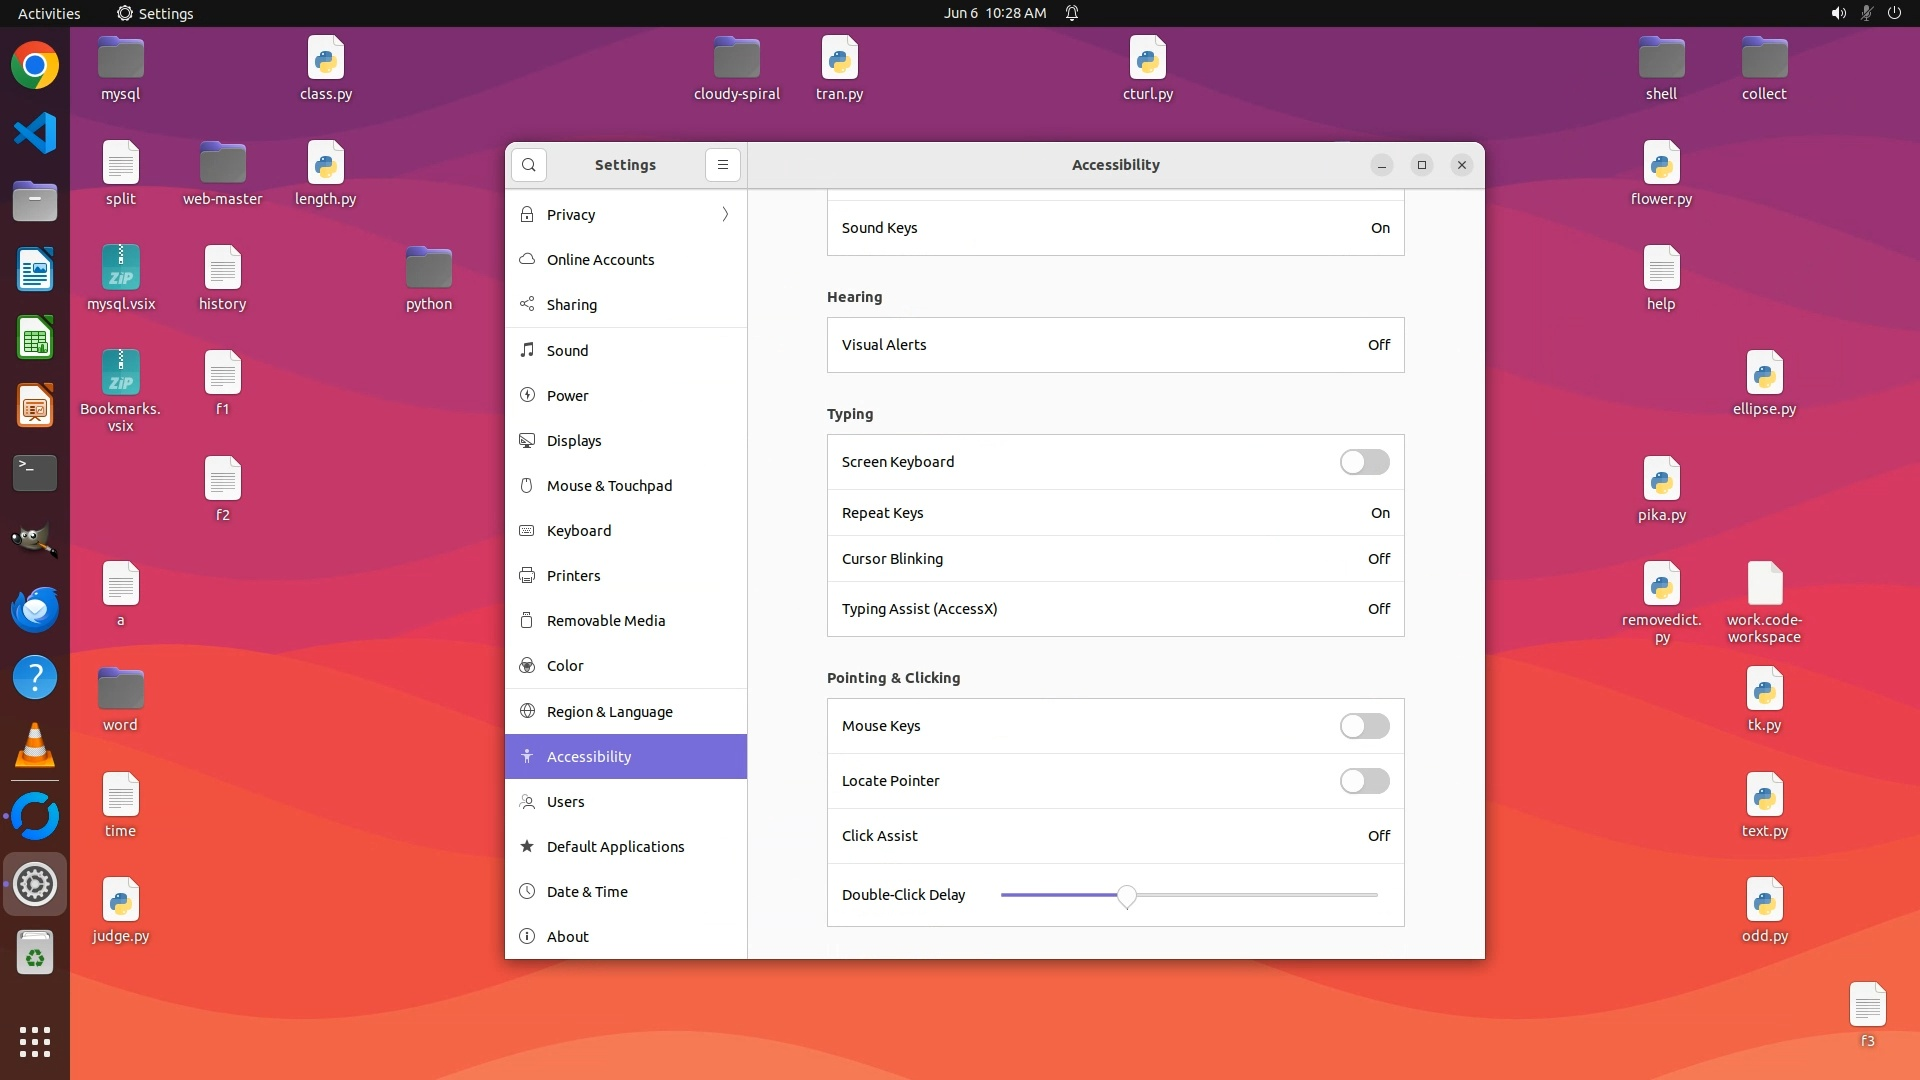The image size is (1920, 1080).
Task: Click the Displays monitor icon in sidebar
Action: [x=527, y=441]
